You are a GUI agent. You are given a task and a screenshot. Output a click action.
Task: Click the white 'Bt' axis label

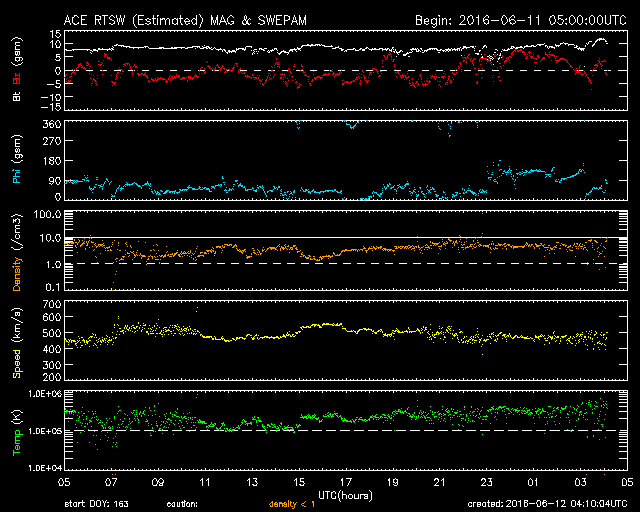pyautogui.click(x=16, y=96)
